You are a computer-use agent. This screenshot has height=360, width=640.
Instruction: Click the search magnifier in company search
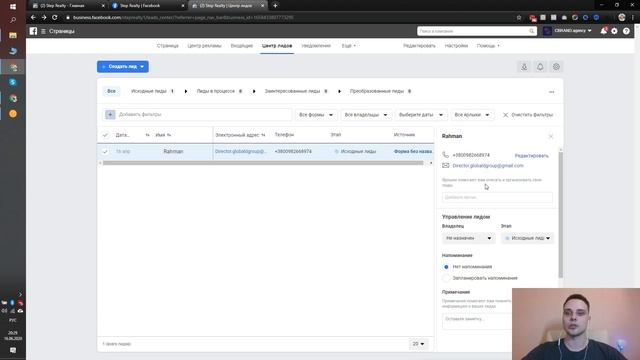pos(531,31)
